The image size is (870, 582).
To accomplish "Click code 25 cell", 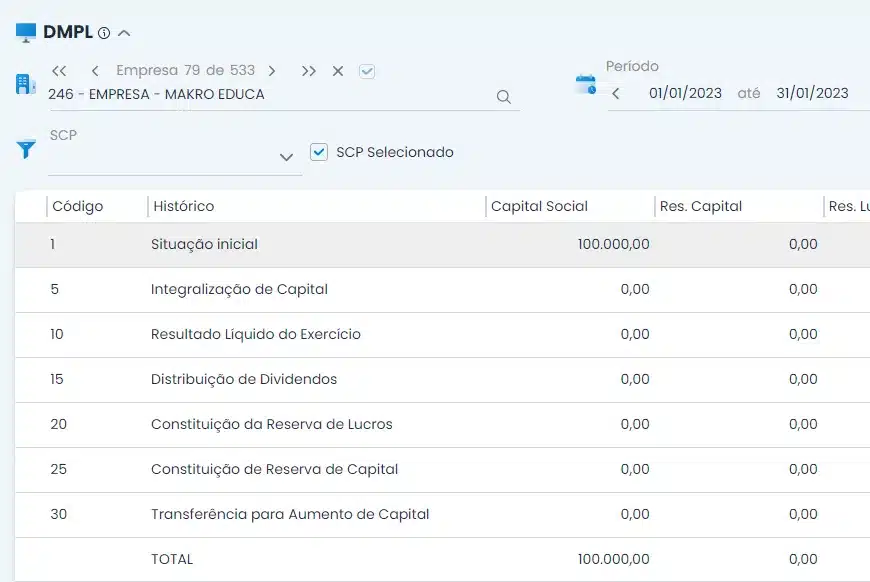I will point(58,469).
